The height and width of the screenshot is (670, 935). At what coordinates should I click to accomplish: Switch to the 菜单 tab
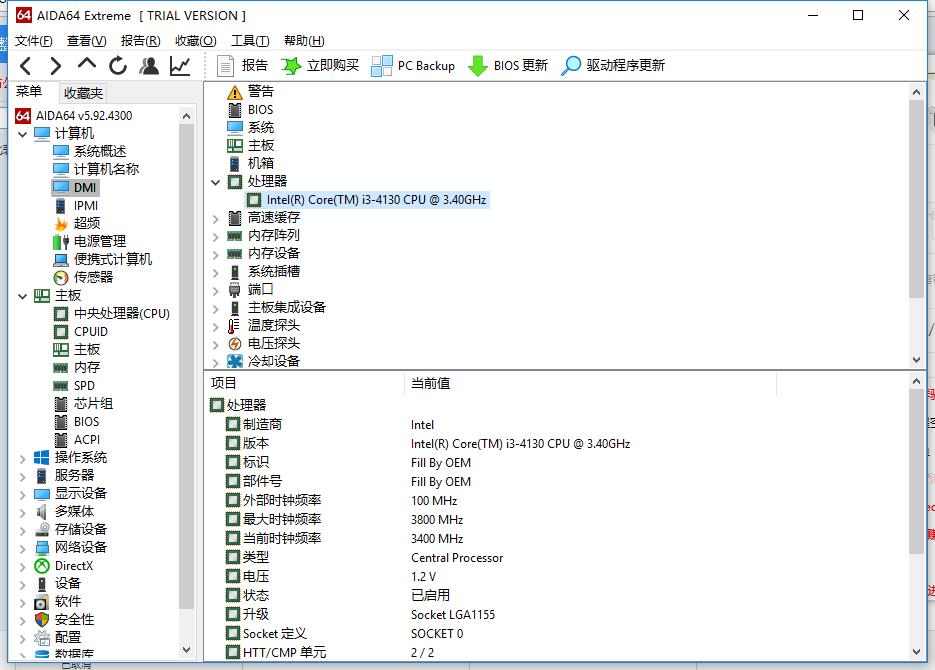pyautogui.click(x=29, y=91)
